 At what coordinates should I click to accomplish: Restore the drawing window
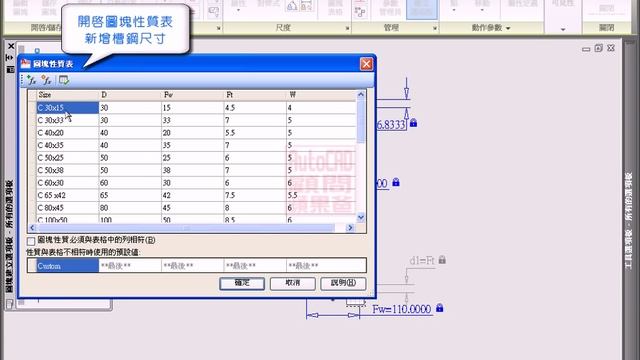(598, 48)
